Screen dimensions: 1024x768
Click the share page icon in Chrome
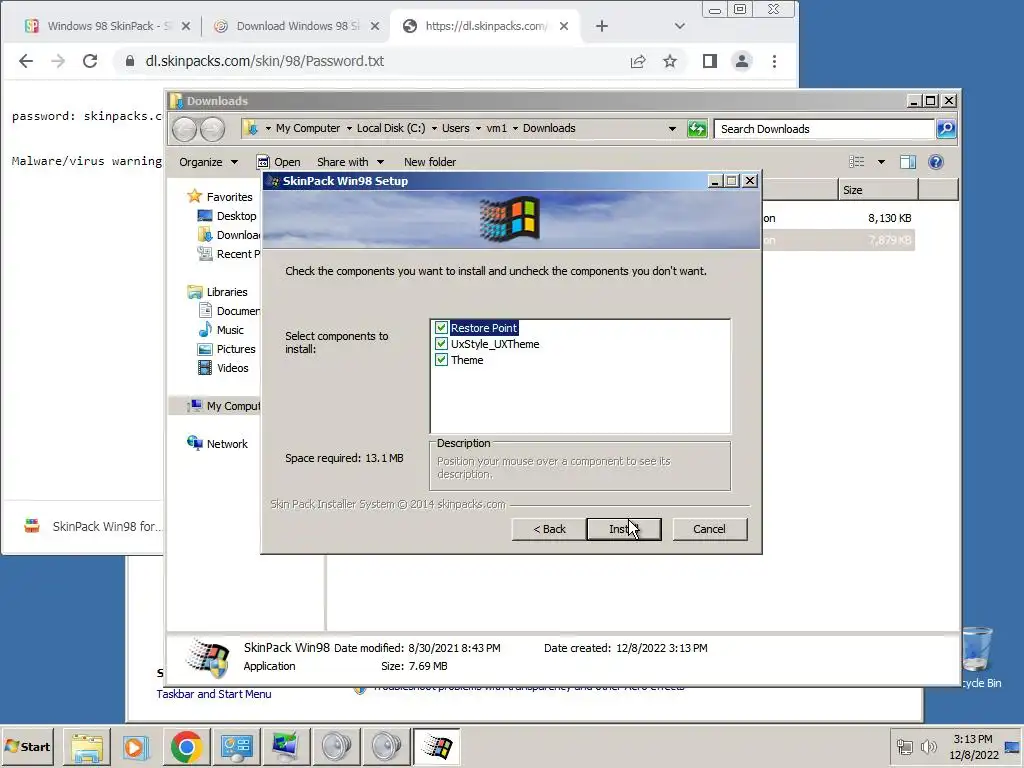pyautogui.click(x=638, y=61)
